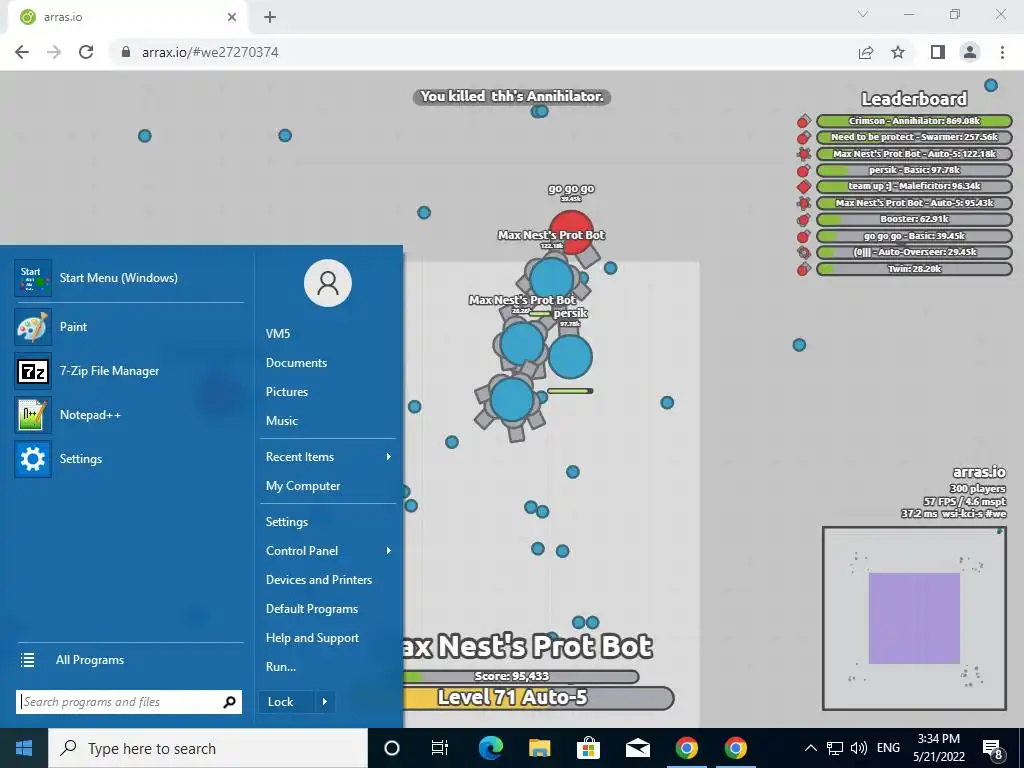Viewport: 1024px width, 768px height.
Task: Click the Level 71 Auto-5 bar
Action: tap(538, 698)
